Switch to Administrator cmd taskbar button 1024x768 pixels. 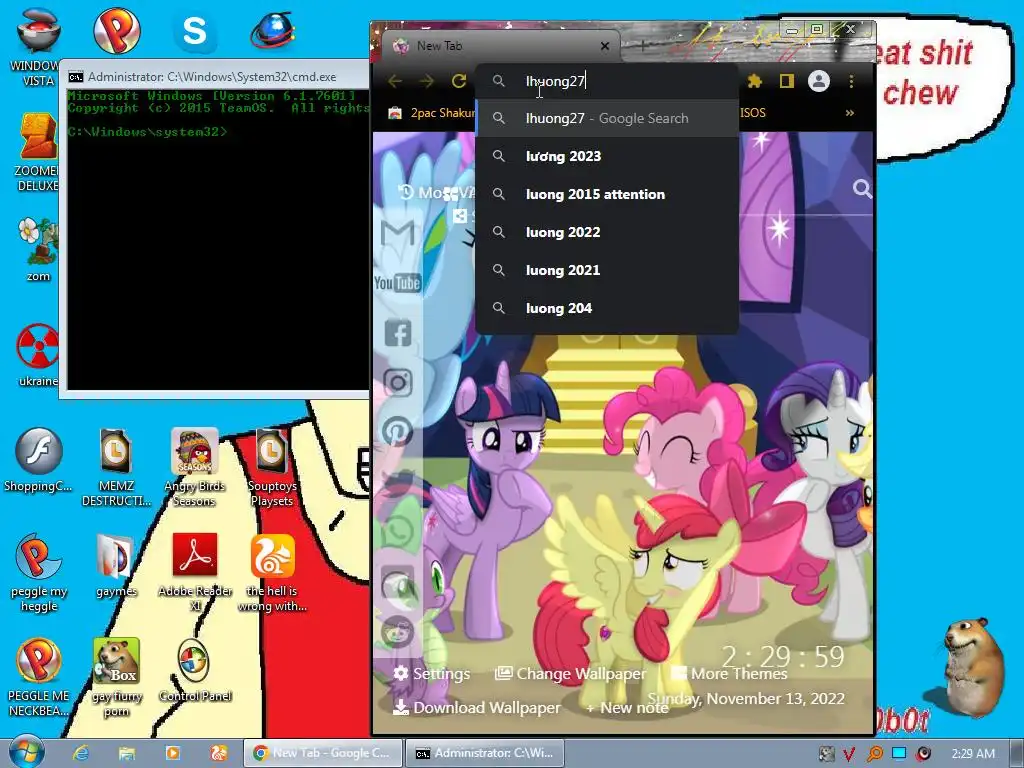[x=485, y=753]
